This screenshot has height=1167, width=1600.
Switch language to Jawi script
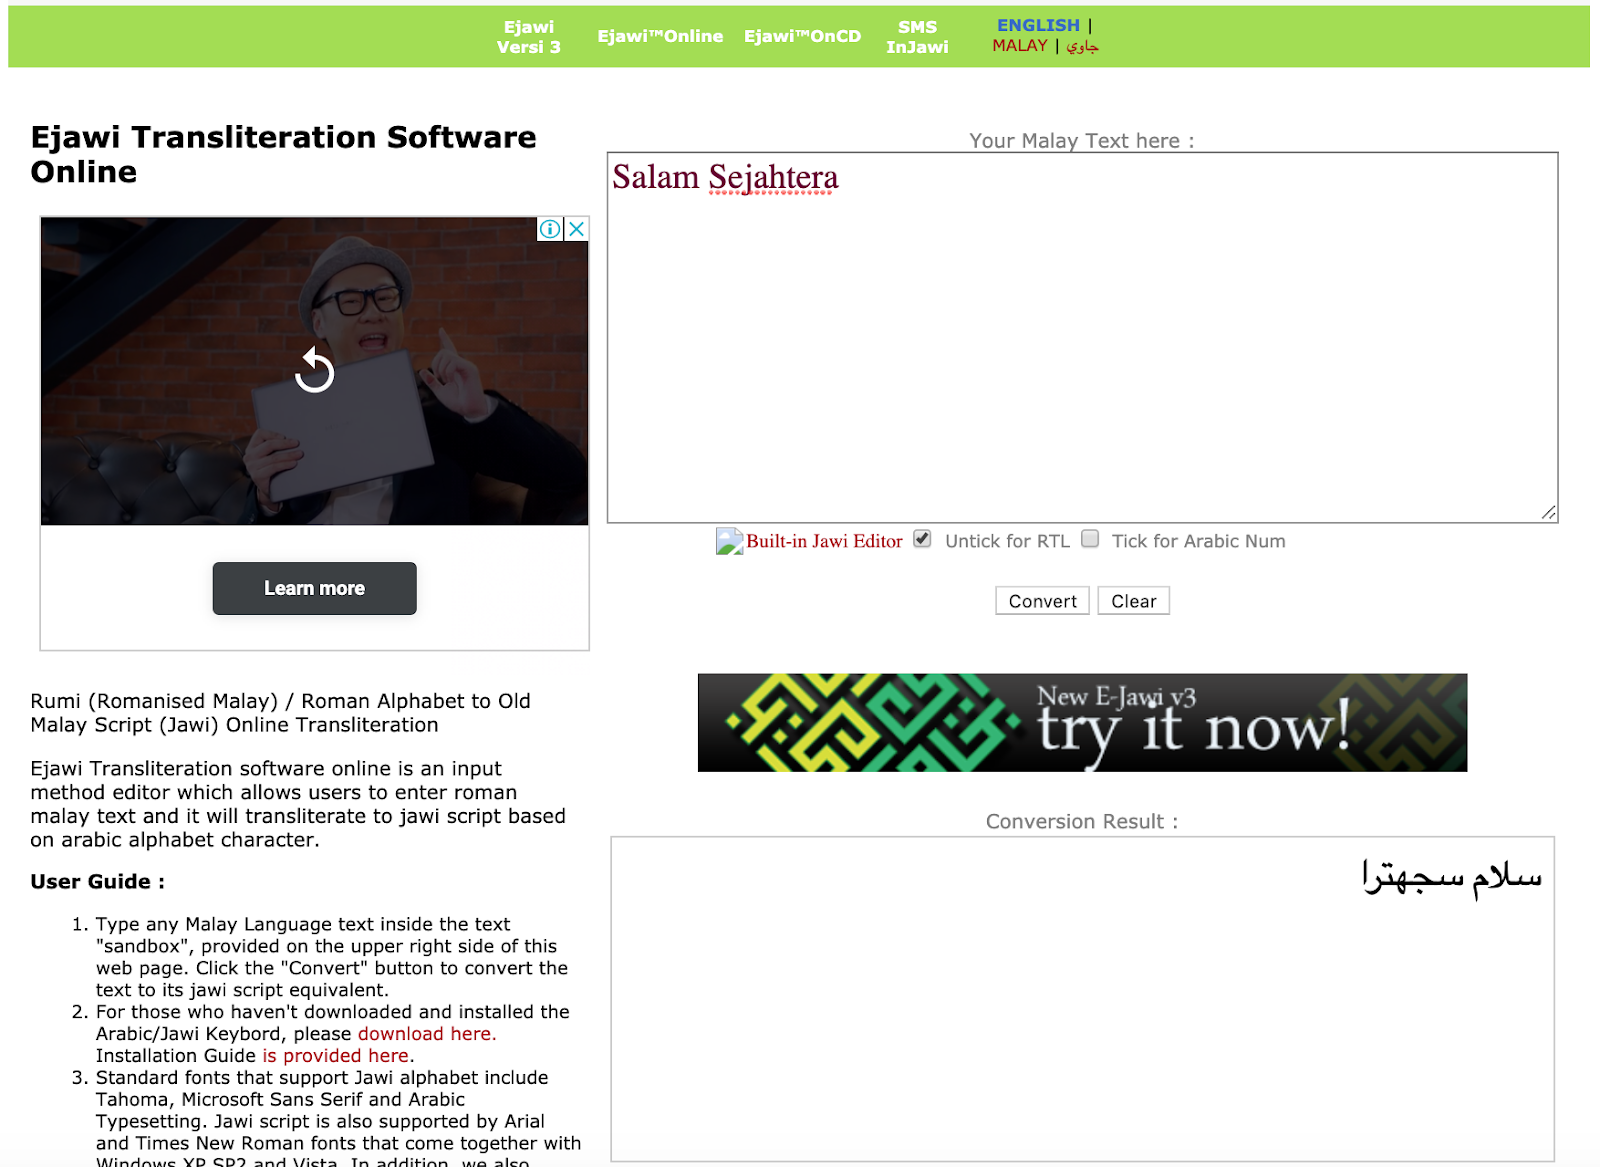coord(1082,47)
